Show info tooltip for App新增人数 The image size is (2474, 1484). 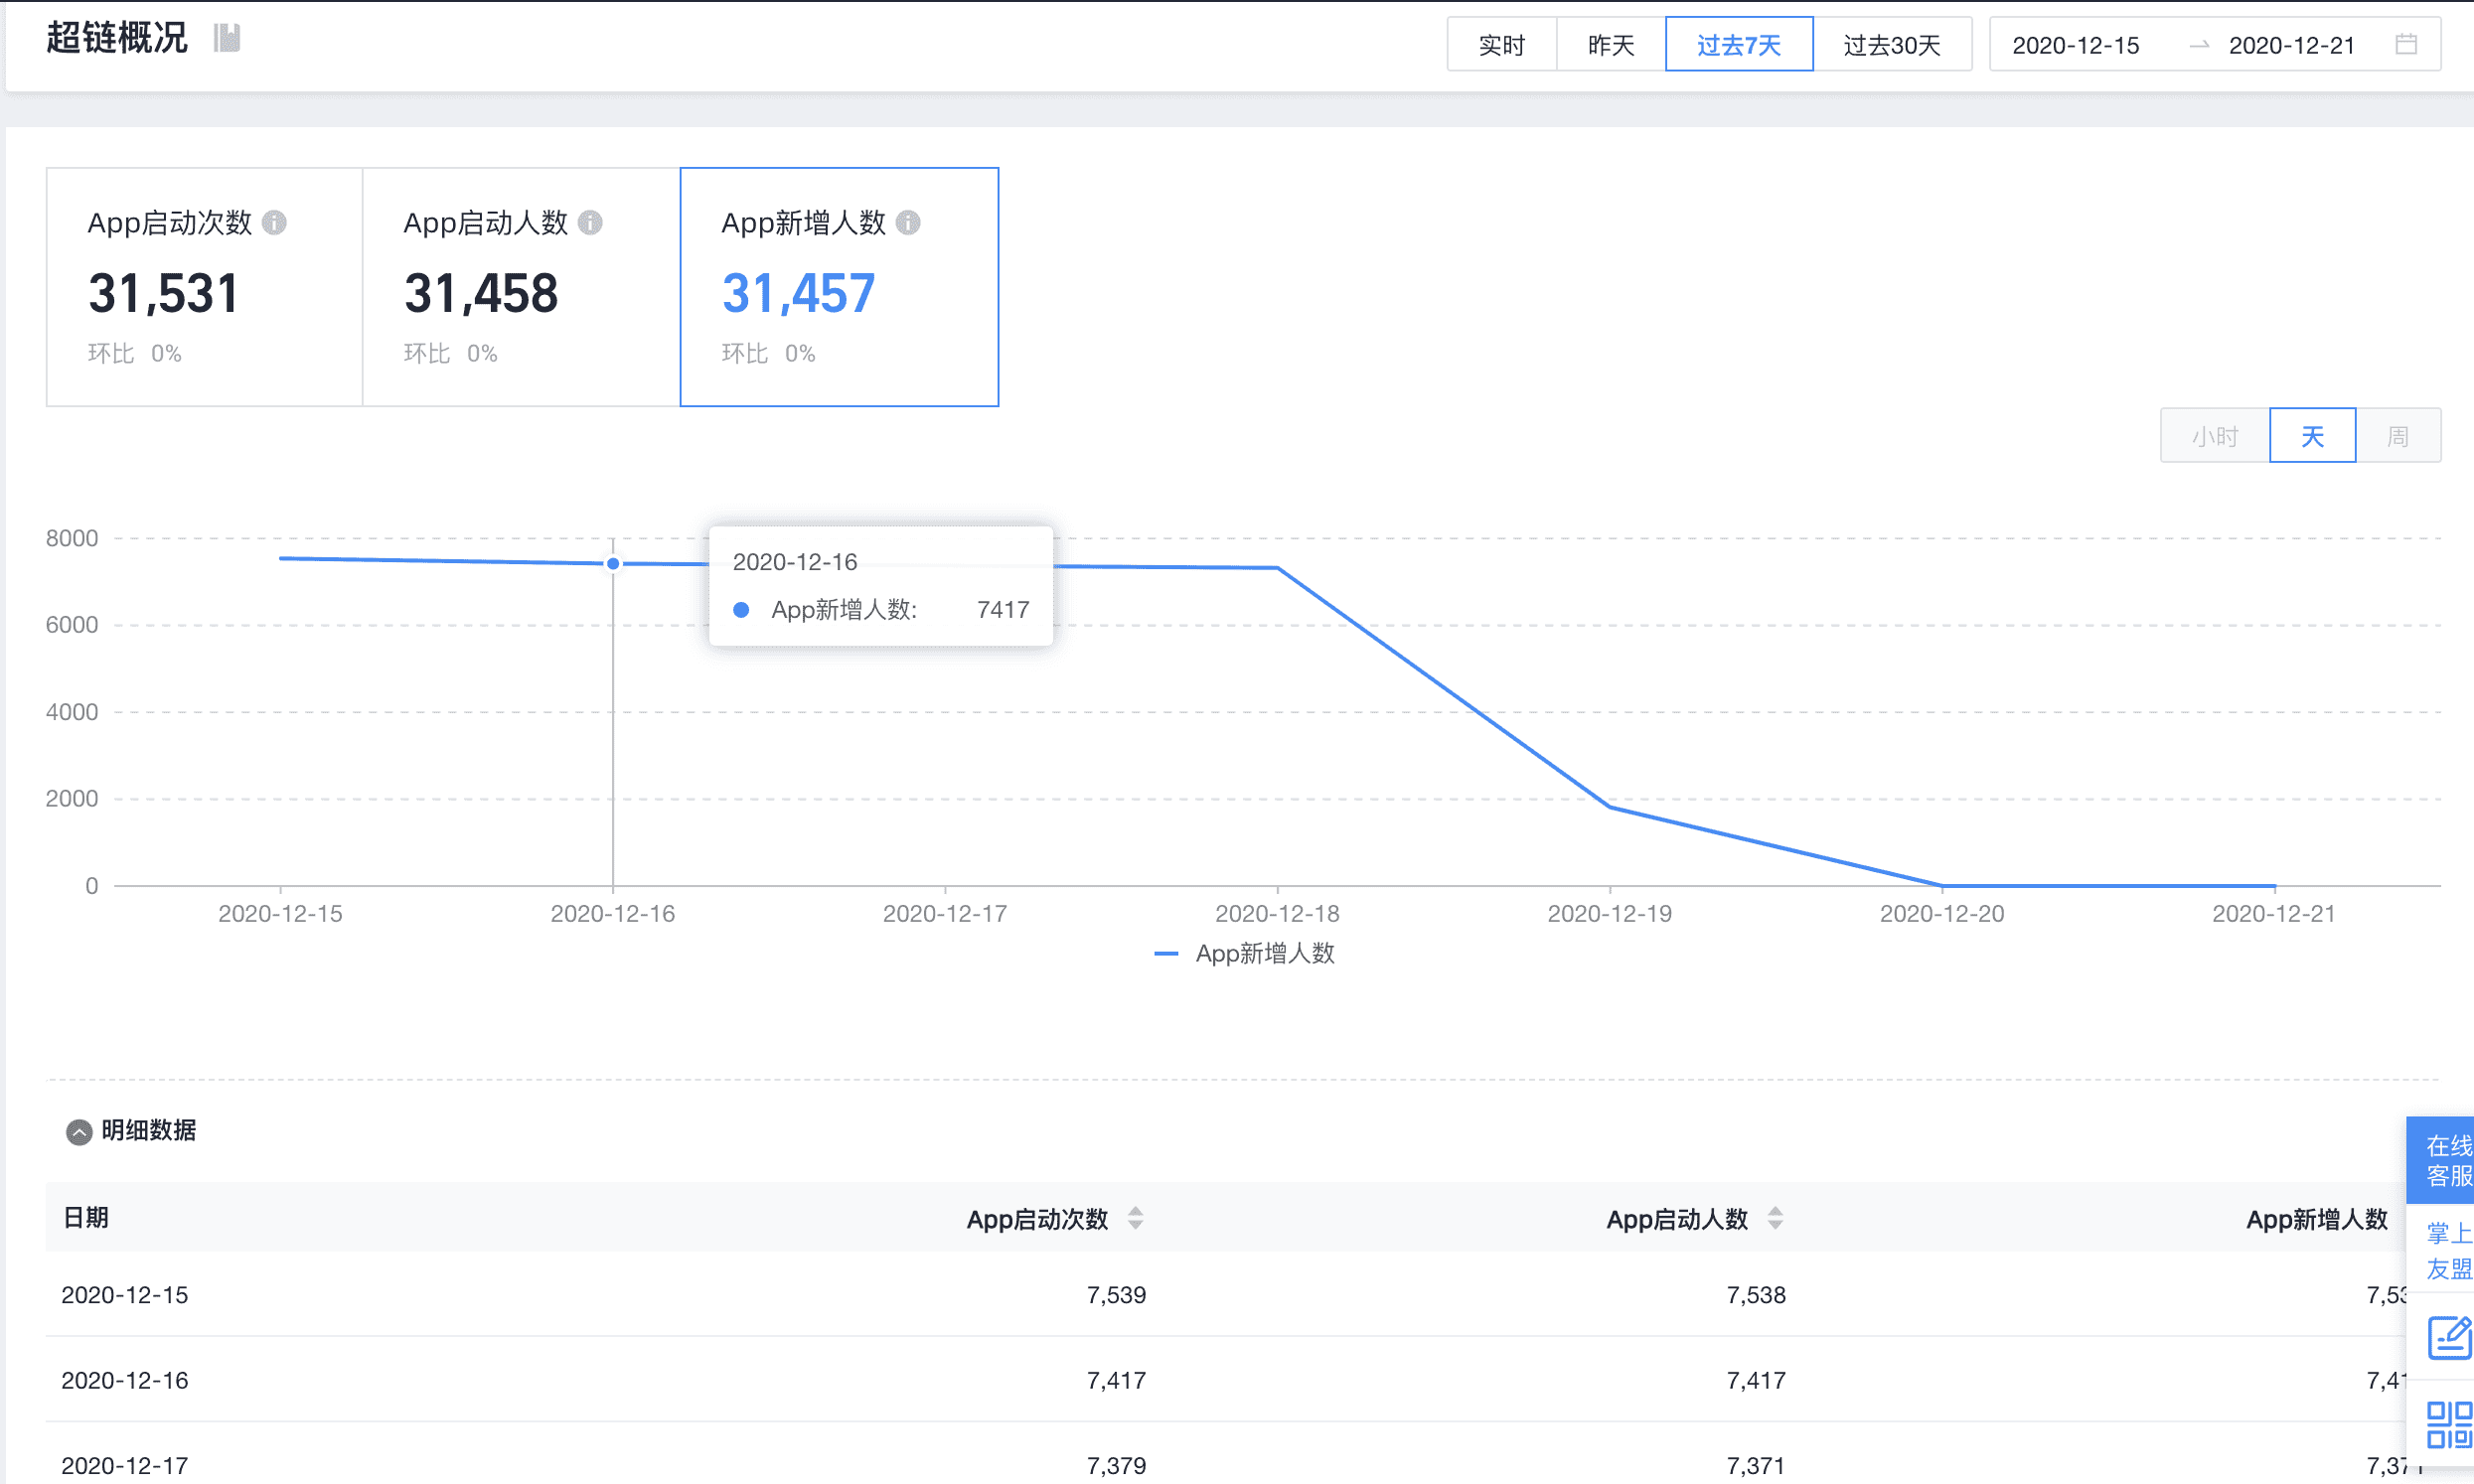[x=908, y=222]
